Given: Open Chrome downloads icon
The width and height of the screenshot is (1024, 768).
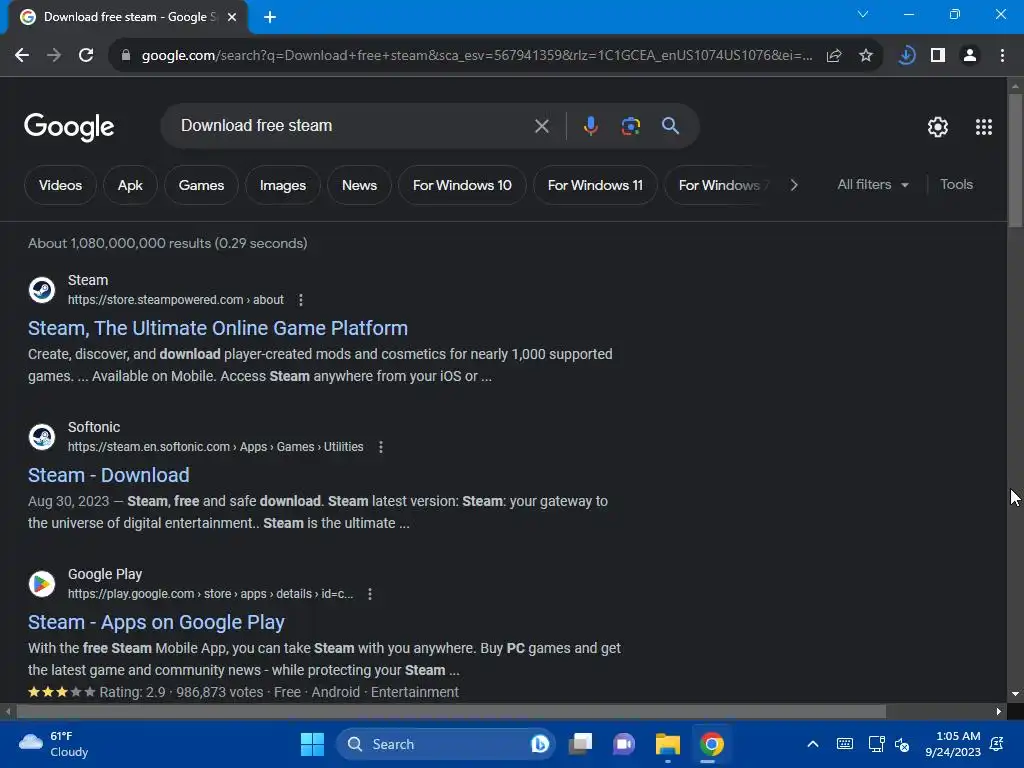Looking at the screenshot, I should point(906,56).
